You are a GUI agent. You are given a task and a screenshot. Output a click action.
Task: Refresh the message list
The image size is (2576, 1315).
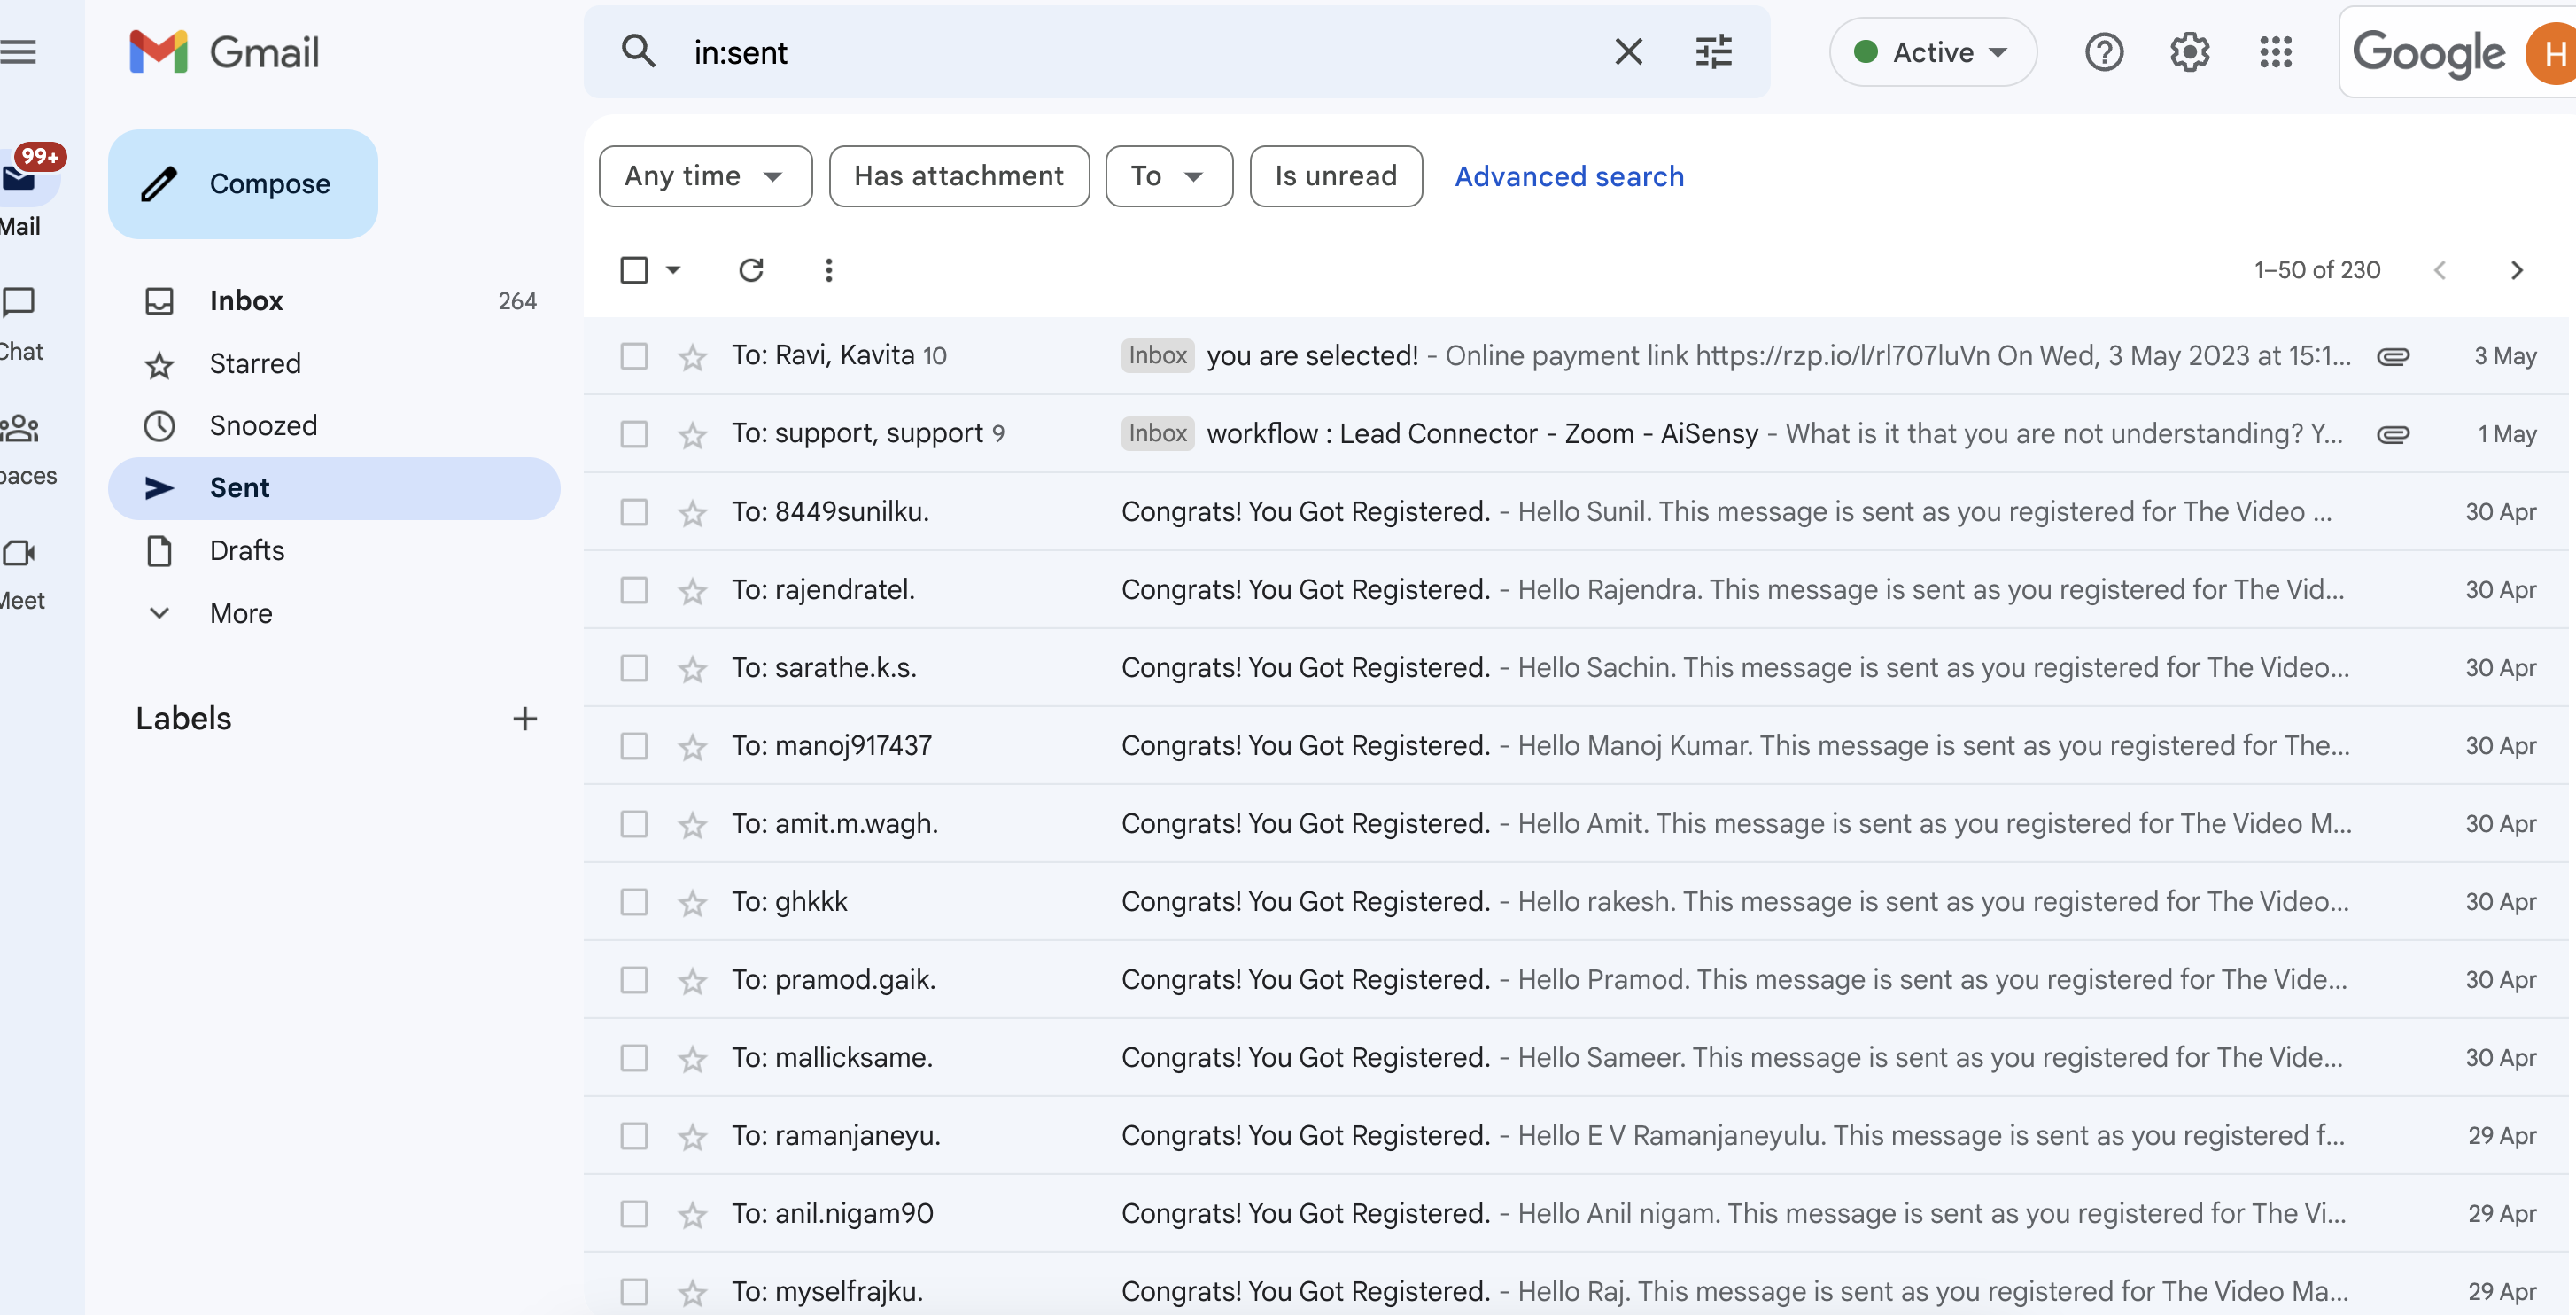750,270
